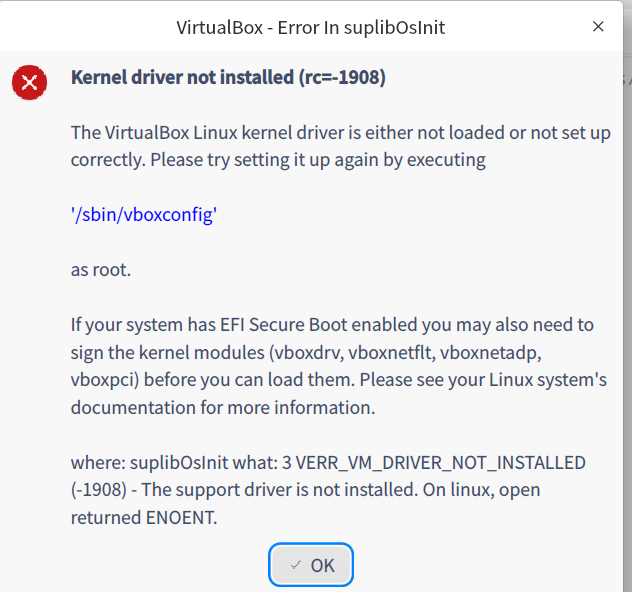
Task: Click the line starting 'The VirtualBox Linux kernel driver'
Action: 340,133
